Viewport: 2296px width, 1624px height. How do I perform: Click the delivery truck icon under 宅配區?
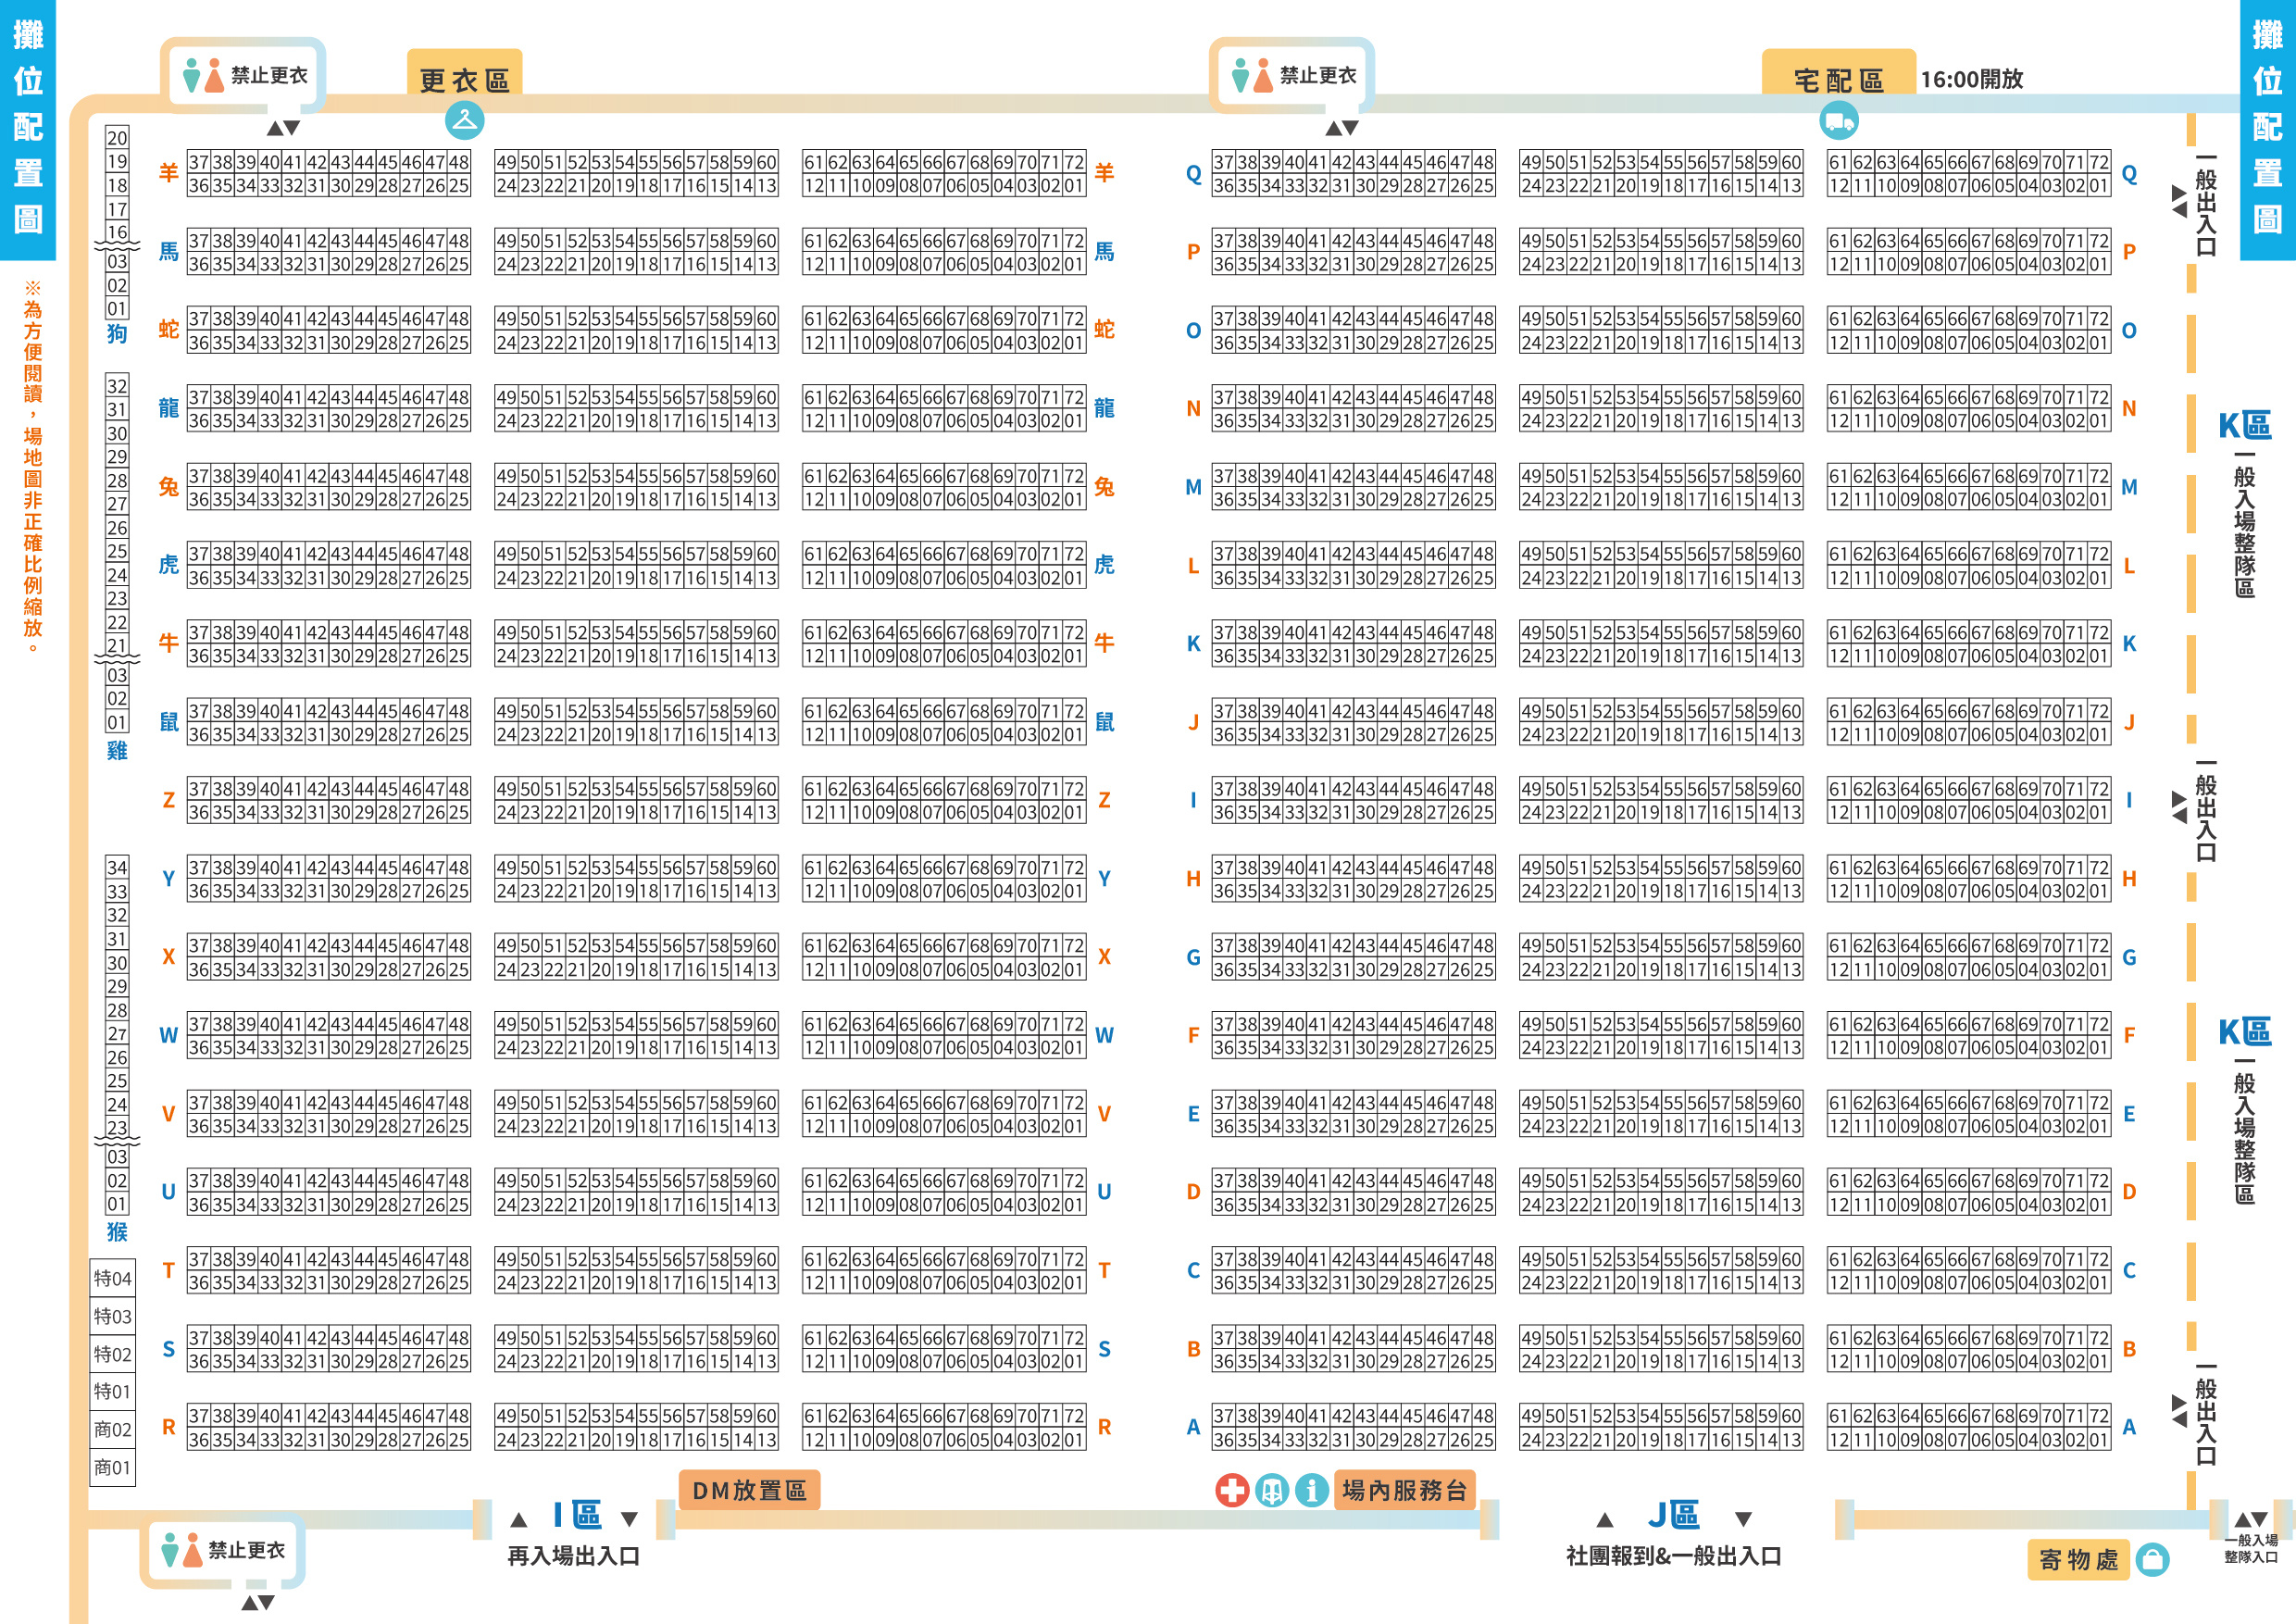(x=1839, y=122)
